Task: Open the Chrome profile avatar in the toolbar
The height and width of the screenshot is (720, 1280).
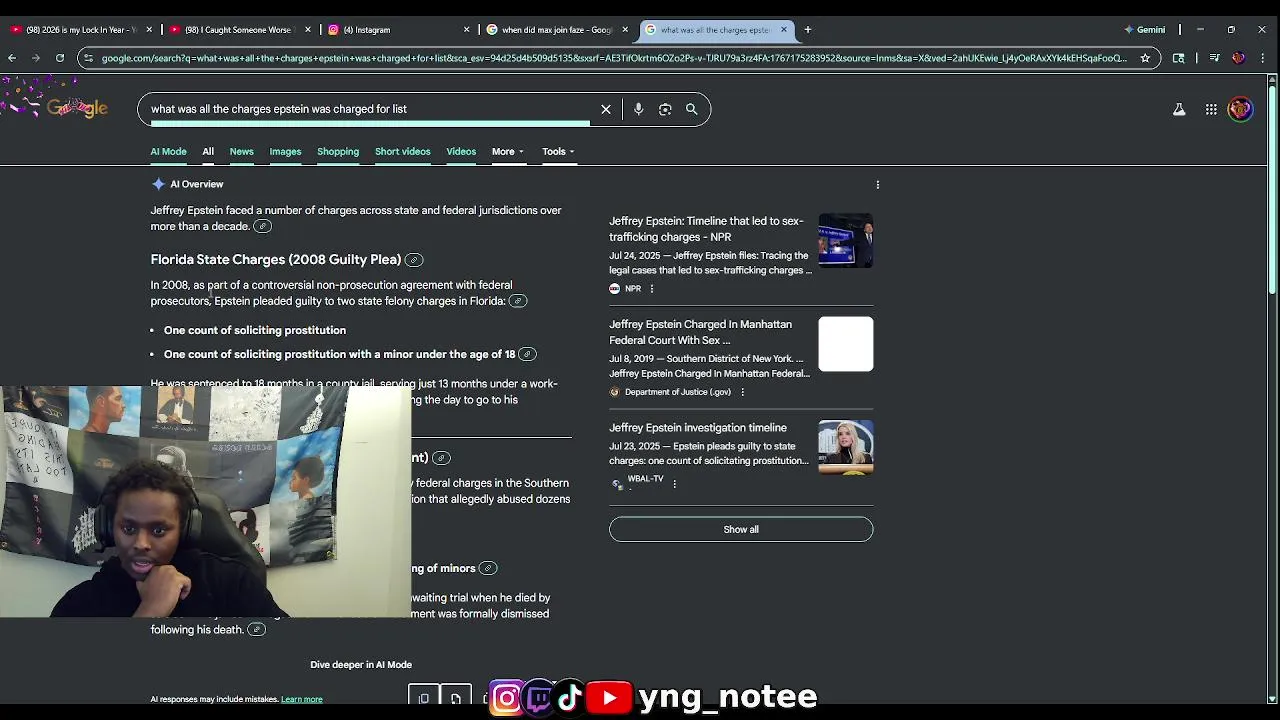Action: point(1238,58)
